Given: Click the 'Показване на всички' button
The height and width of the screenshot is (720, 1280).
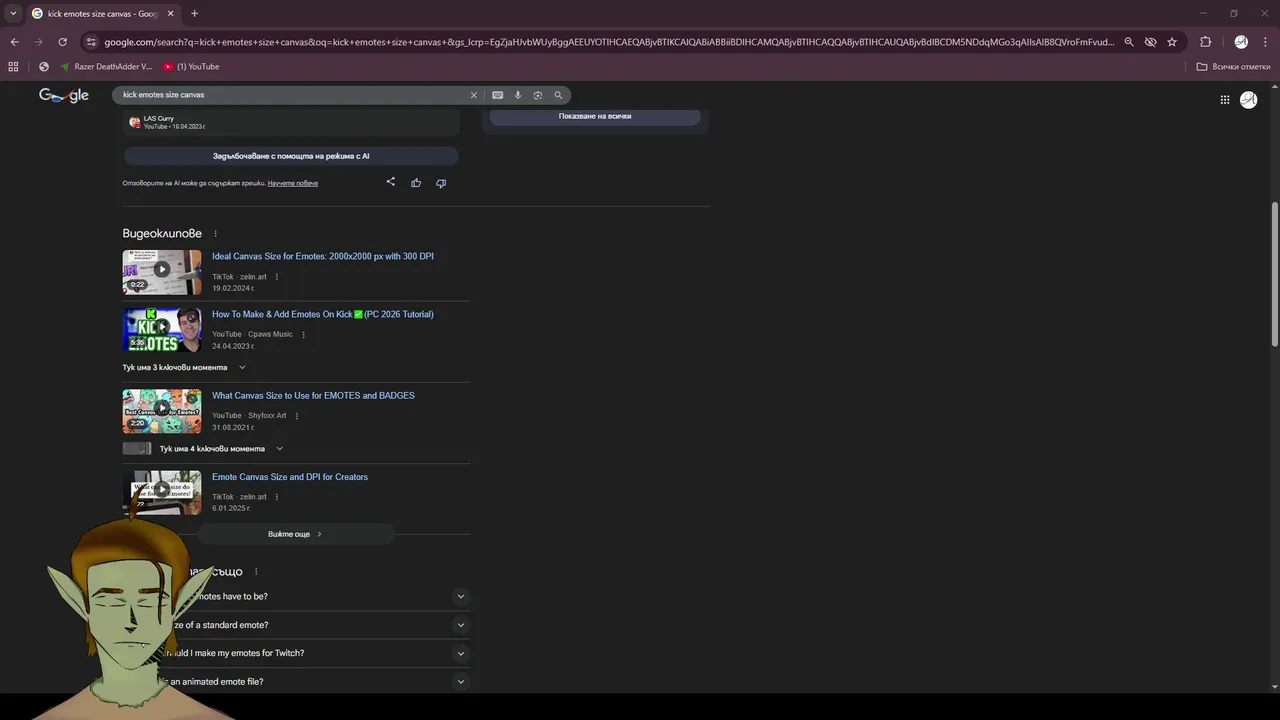Looking at the screenshot, I should 595,116.
